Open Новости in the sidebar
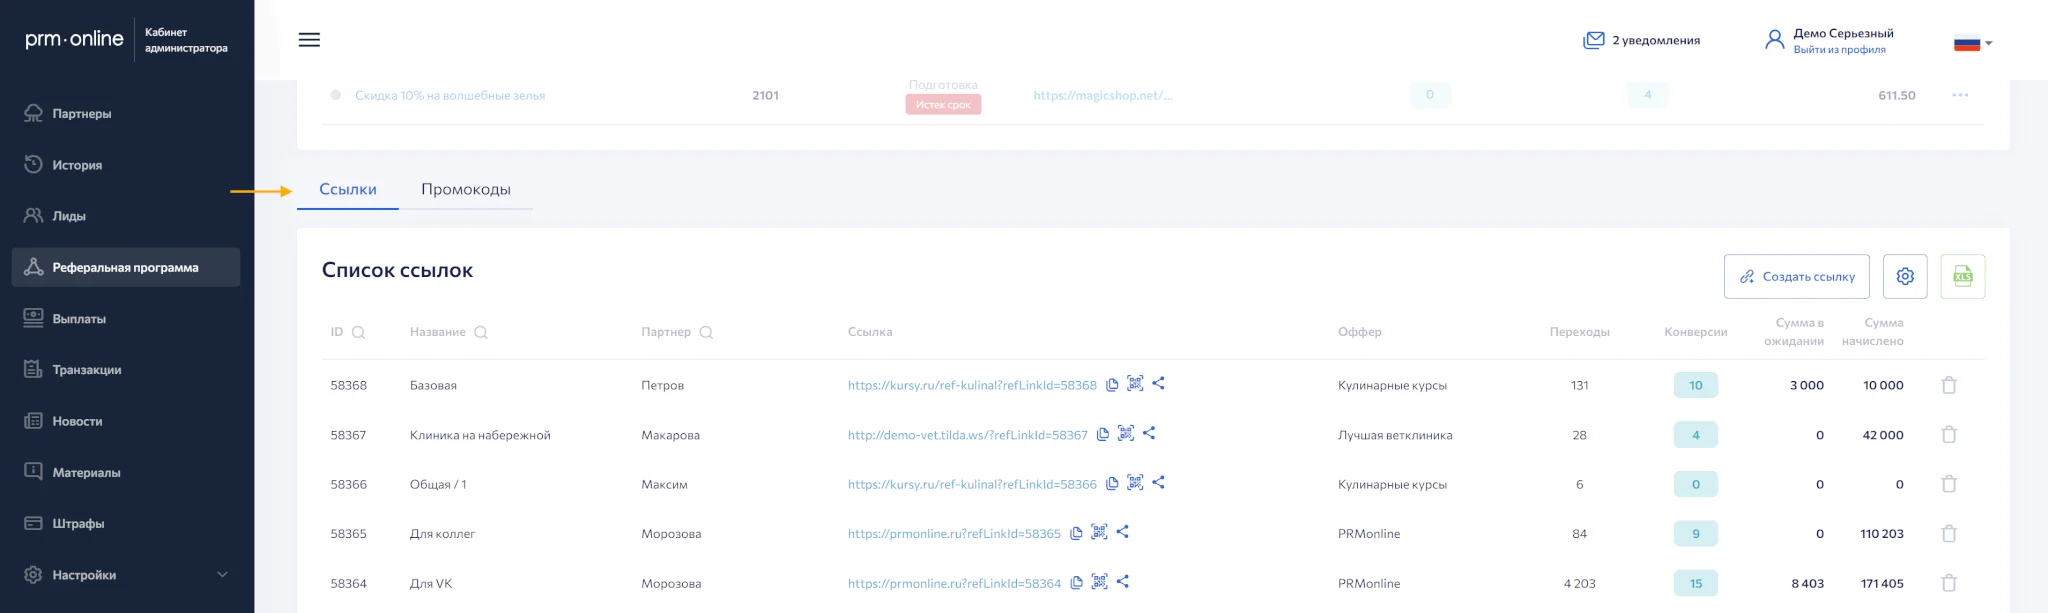 126,421
